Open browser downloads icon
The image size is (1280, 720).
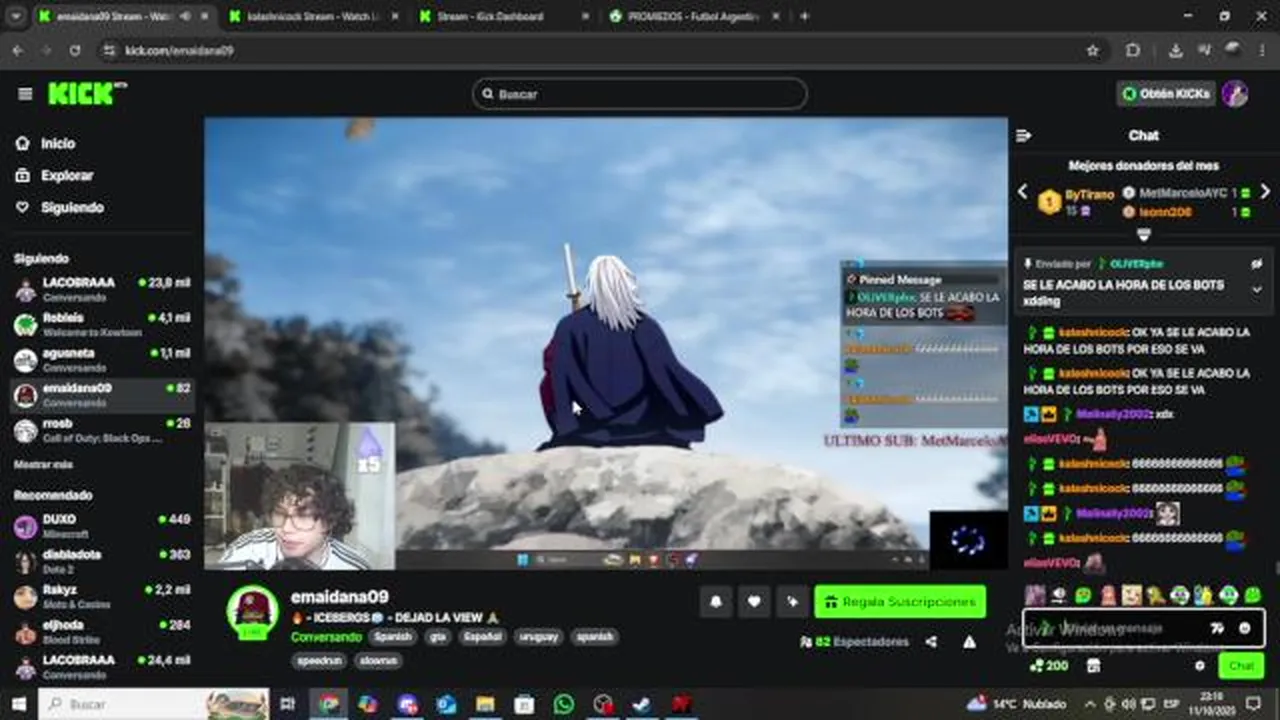[x=1176, y=50]
